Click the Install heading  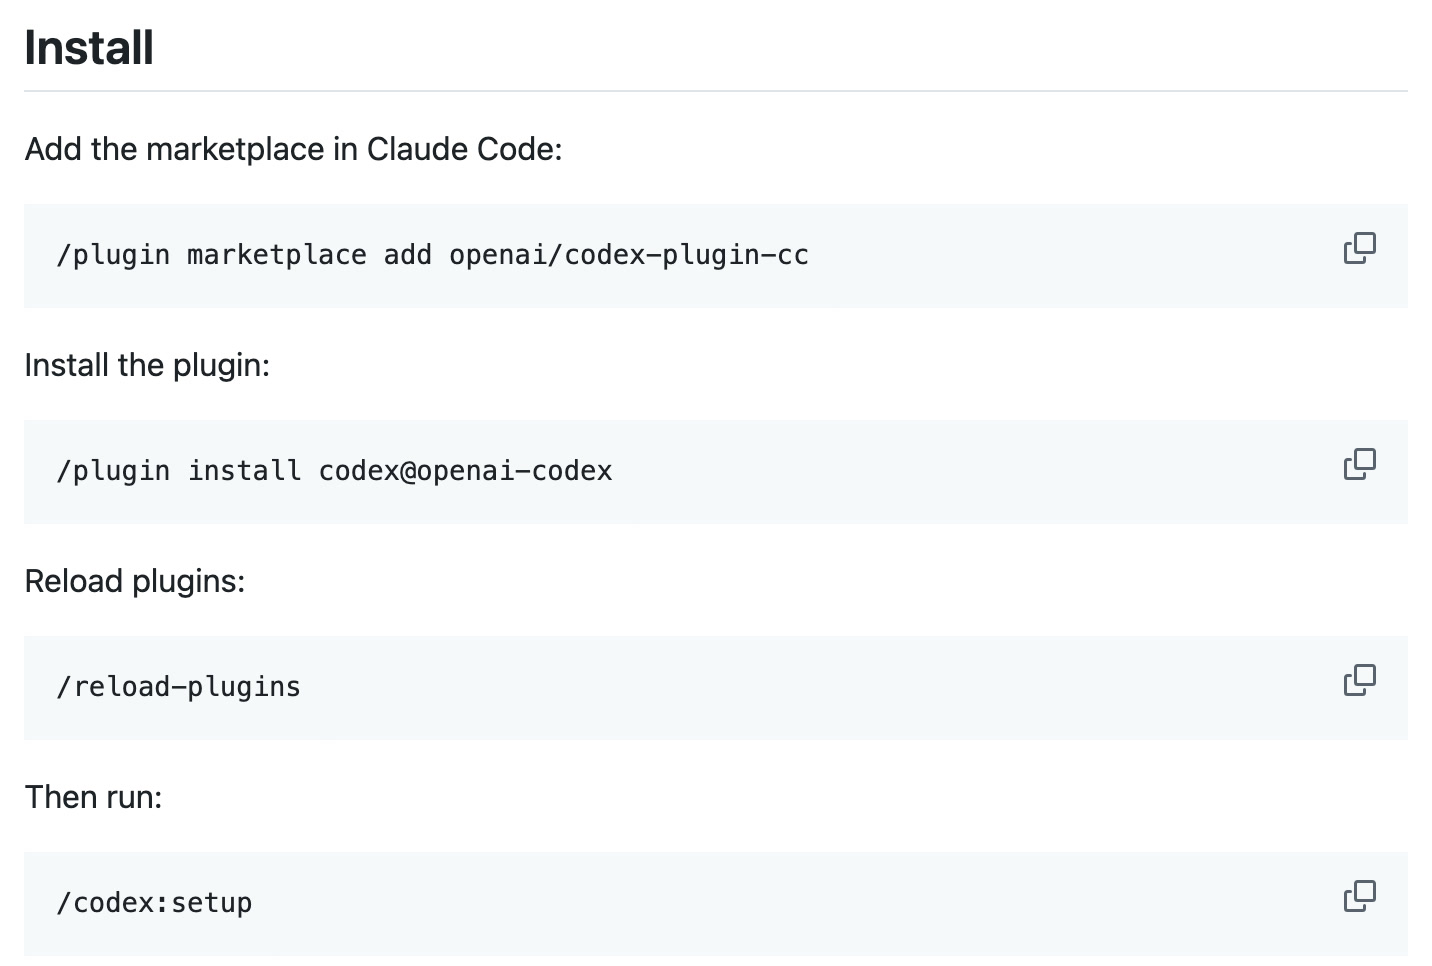point(89,47)
